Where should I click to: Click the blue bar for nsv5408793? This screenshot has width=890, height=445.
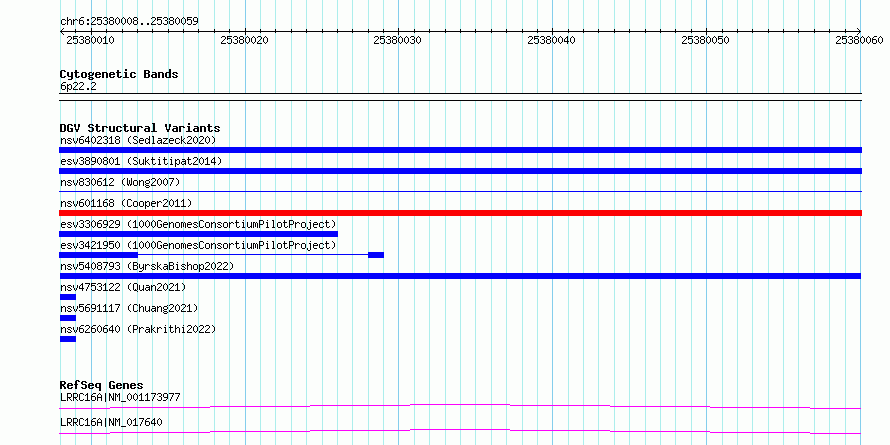pyautogui.click(x=460, y=276)
